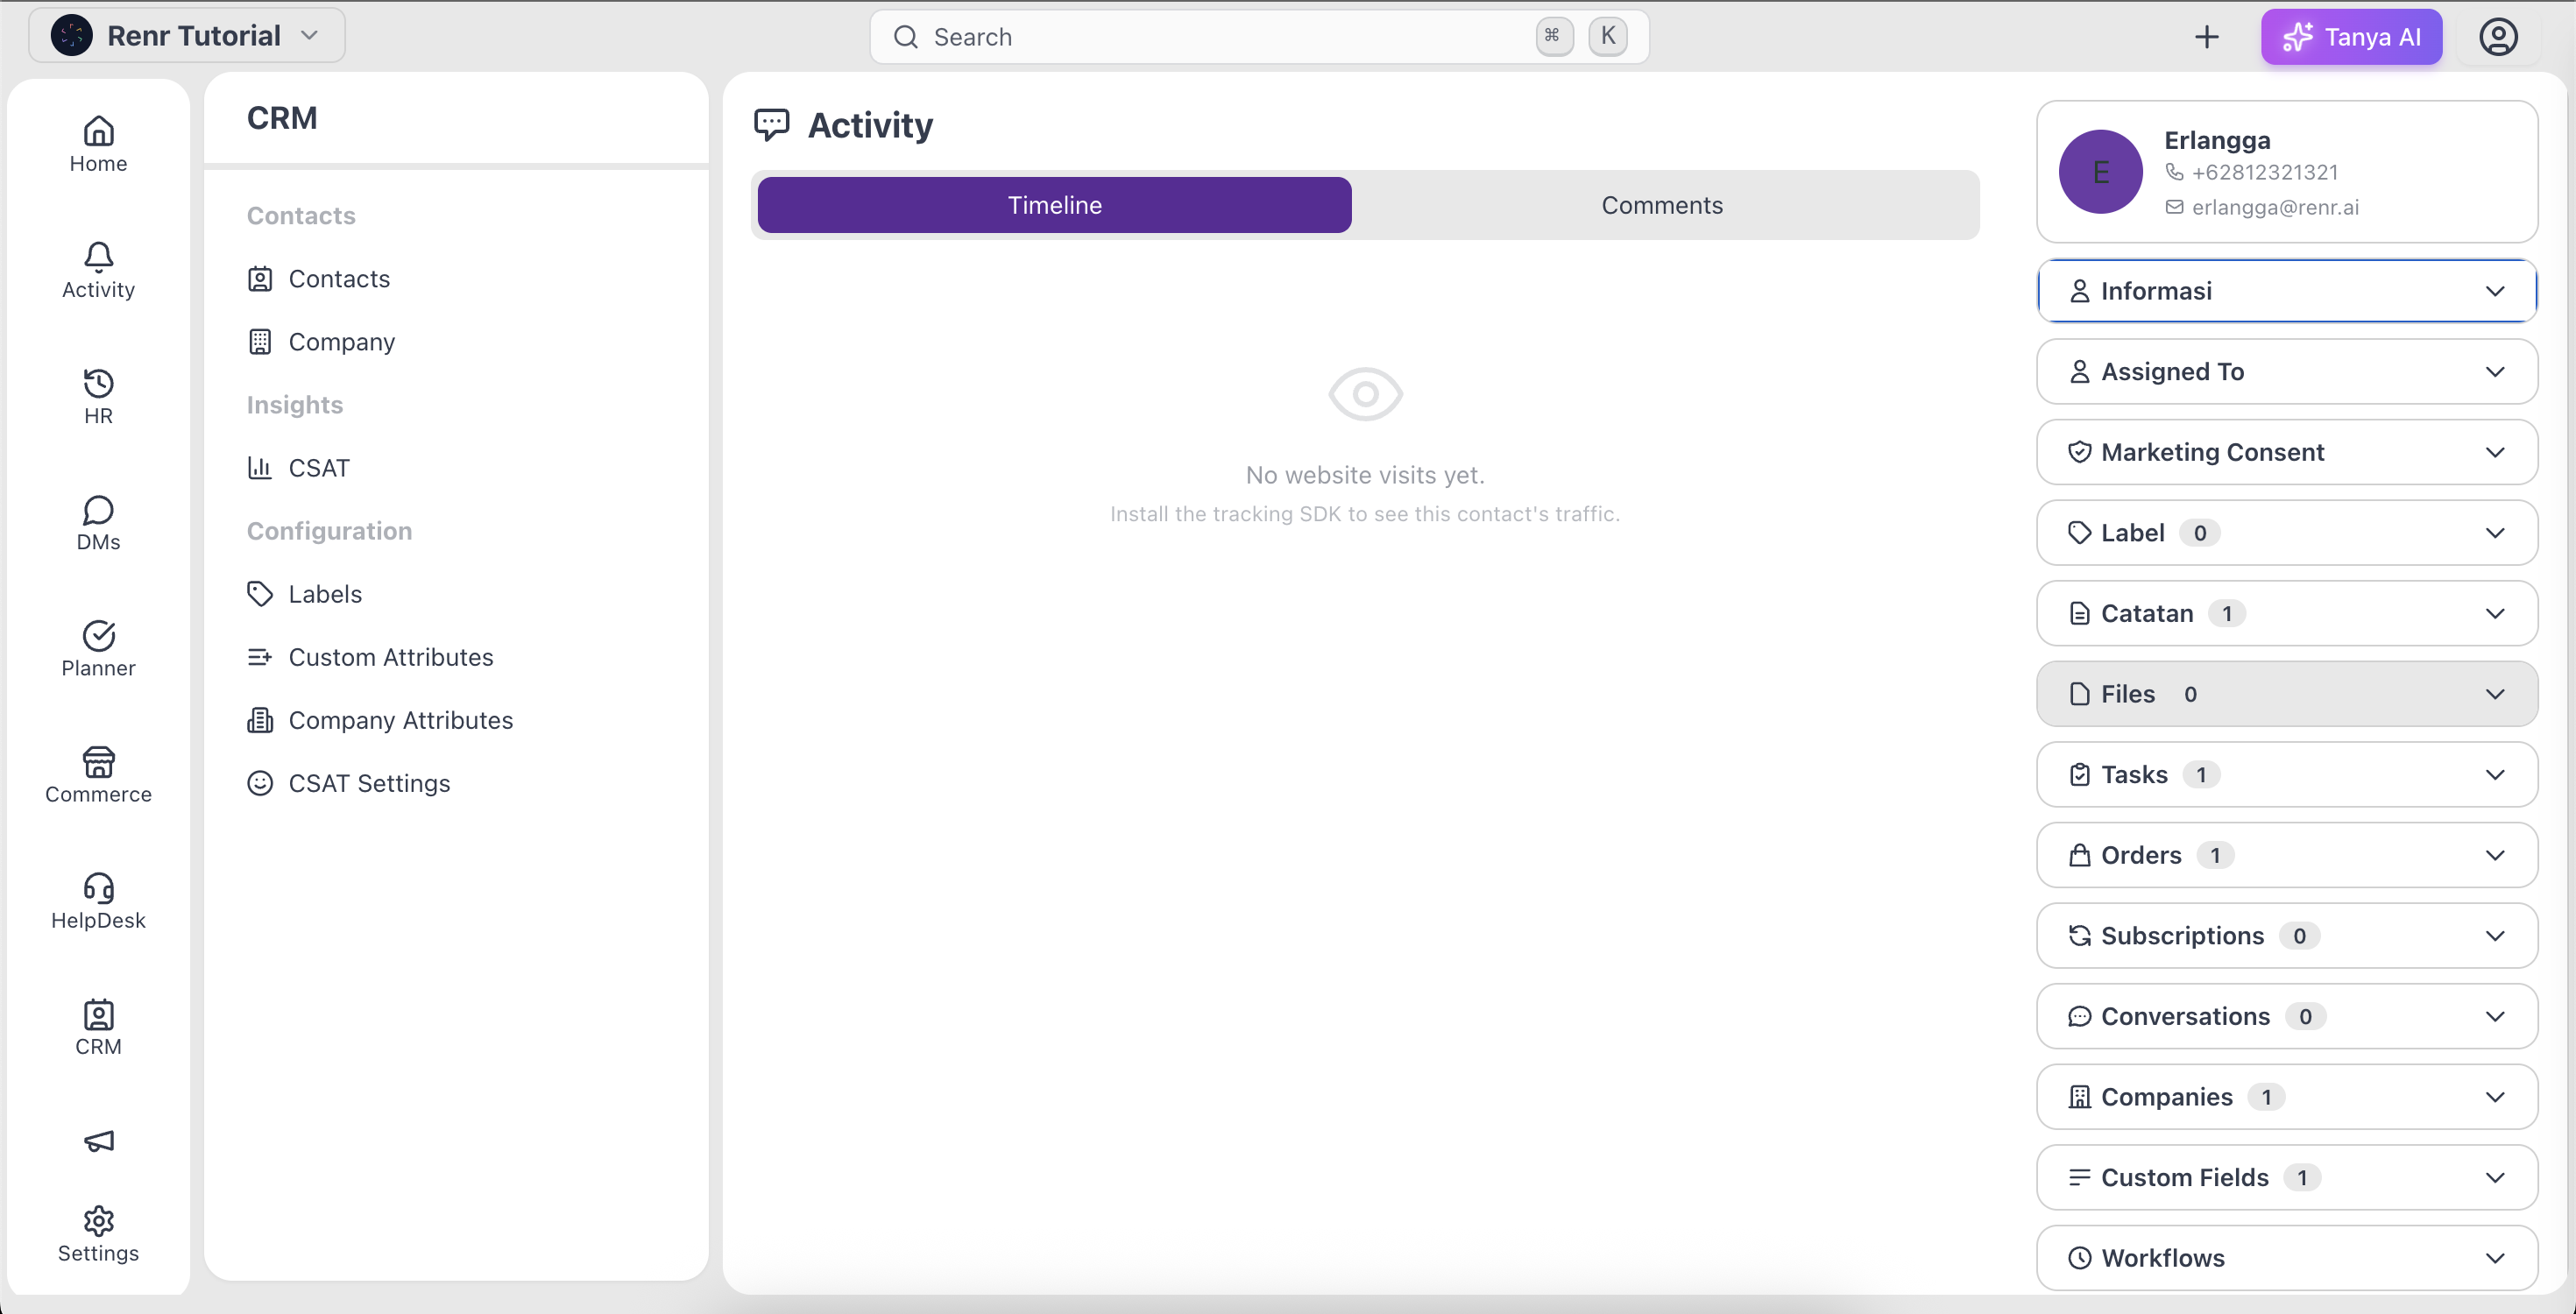Viewport: 2576px width, 1314px height.
Task: Select the Timeline tab
Action: click(1054, 205)
